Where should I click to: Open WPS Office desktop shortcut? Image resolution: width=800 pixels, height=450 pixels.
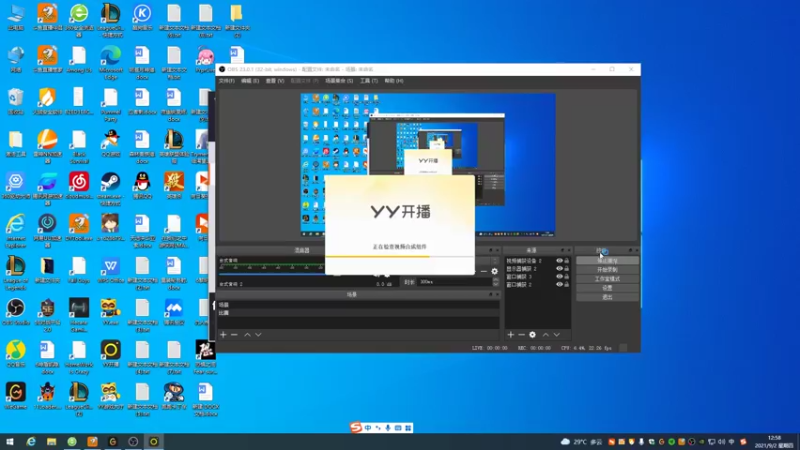pyautogui.click(x=110, y=270)
